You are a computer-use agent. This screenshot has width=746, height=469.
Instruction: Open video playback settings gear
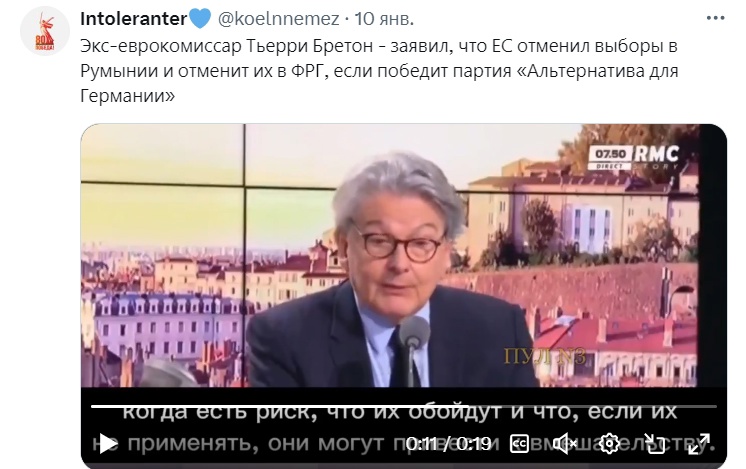[x=609, y=444]
